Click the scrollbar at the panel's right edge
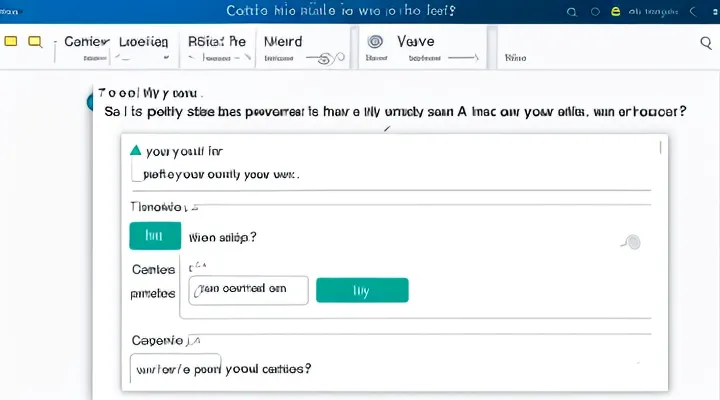Viewport: 720px width, 400px height. pyautogui.click(x=660, y=148)
